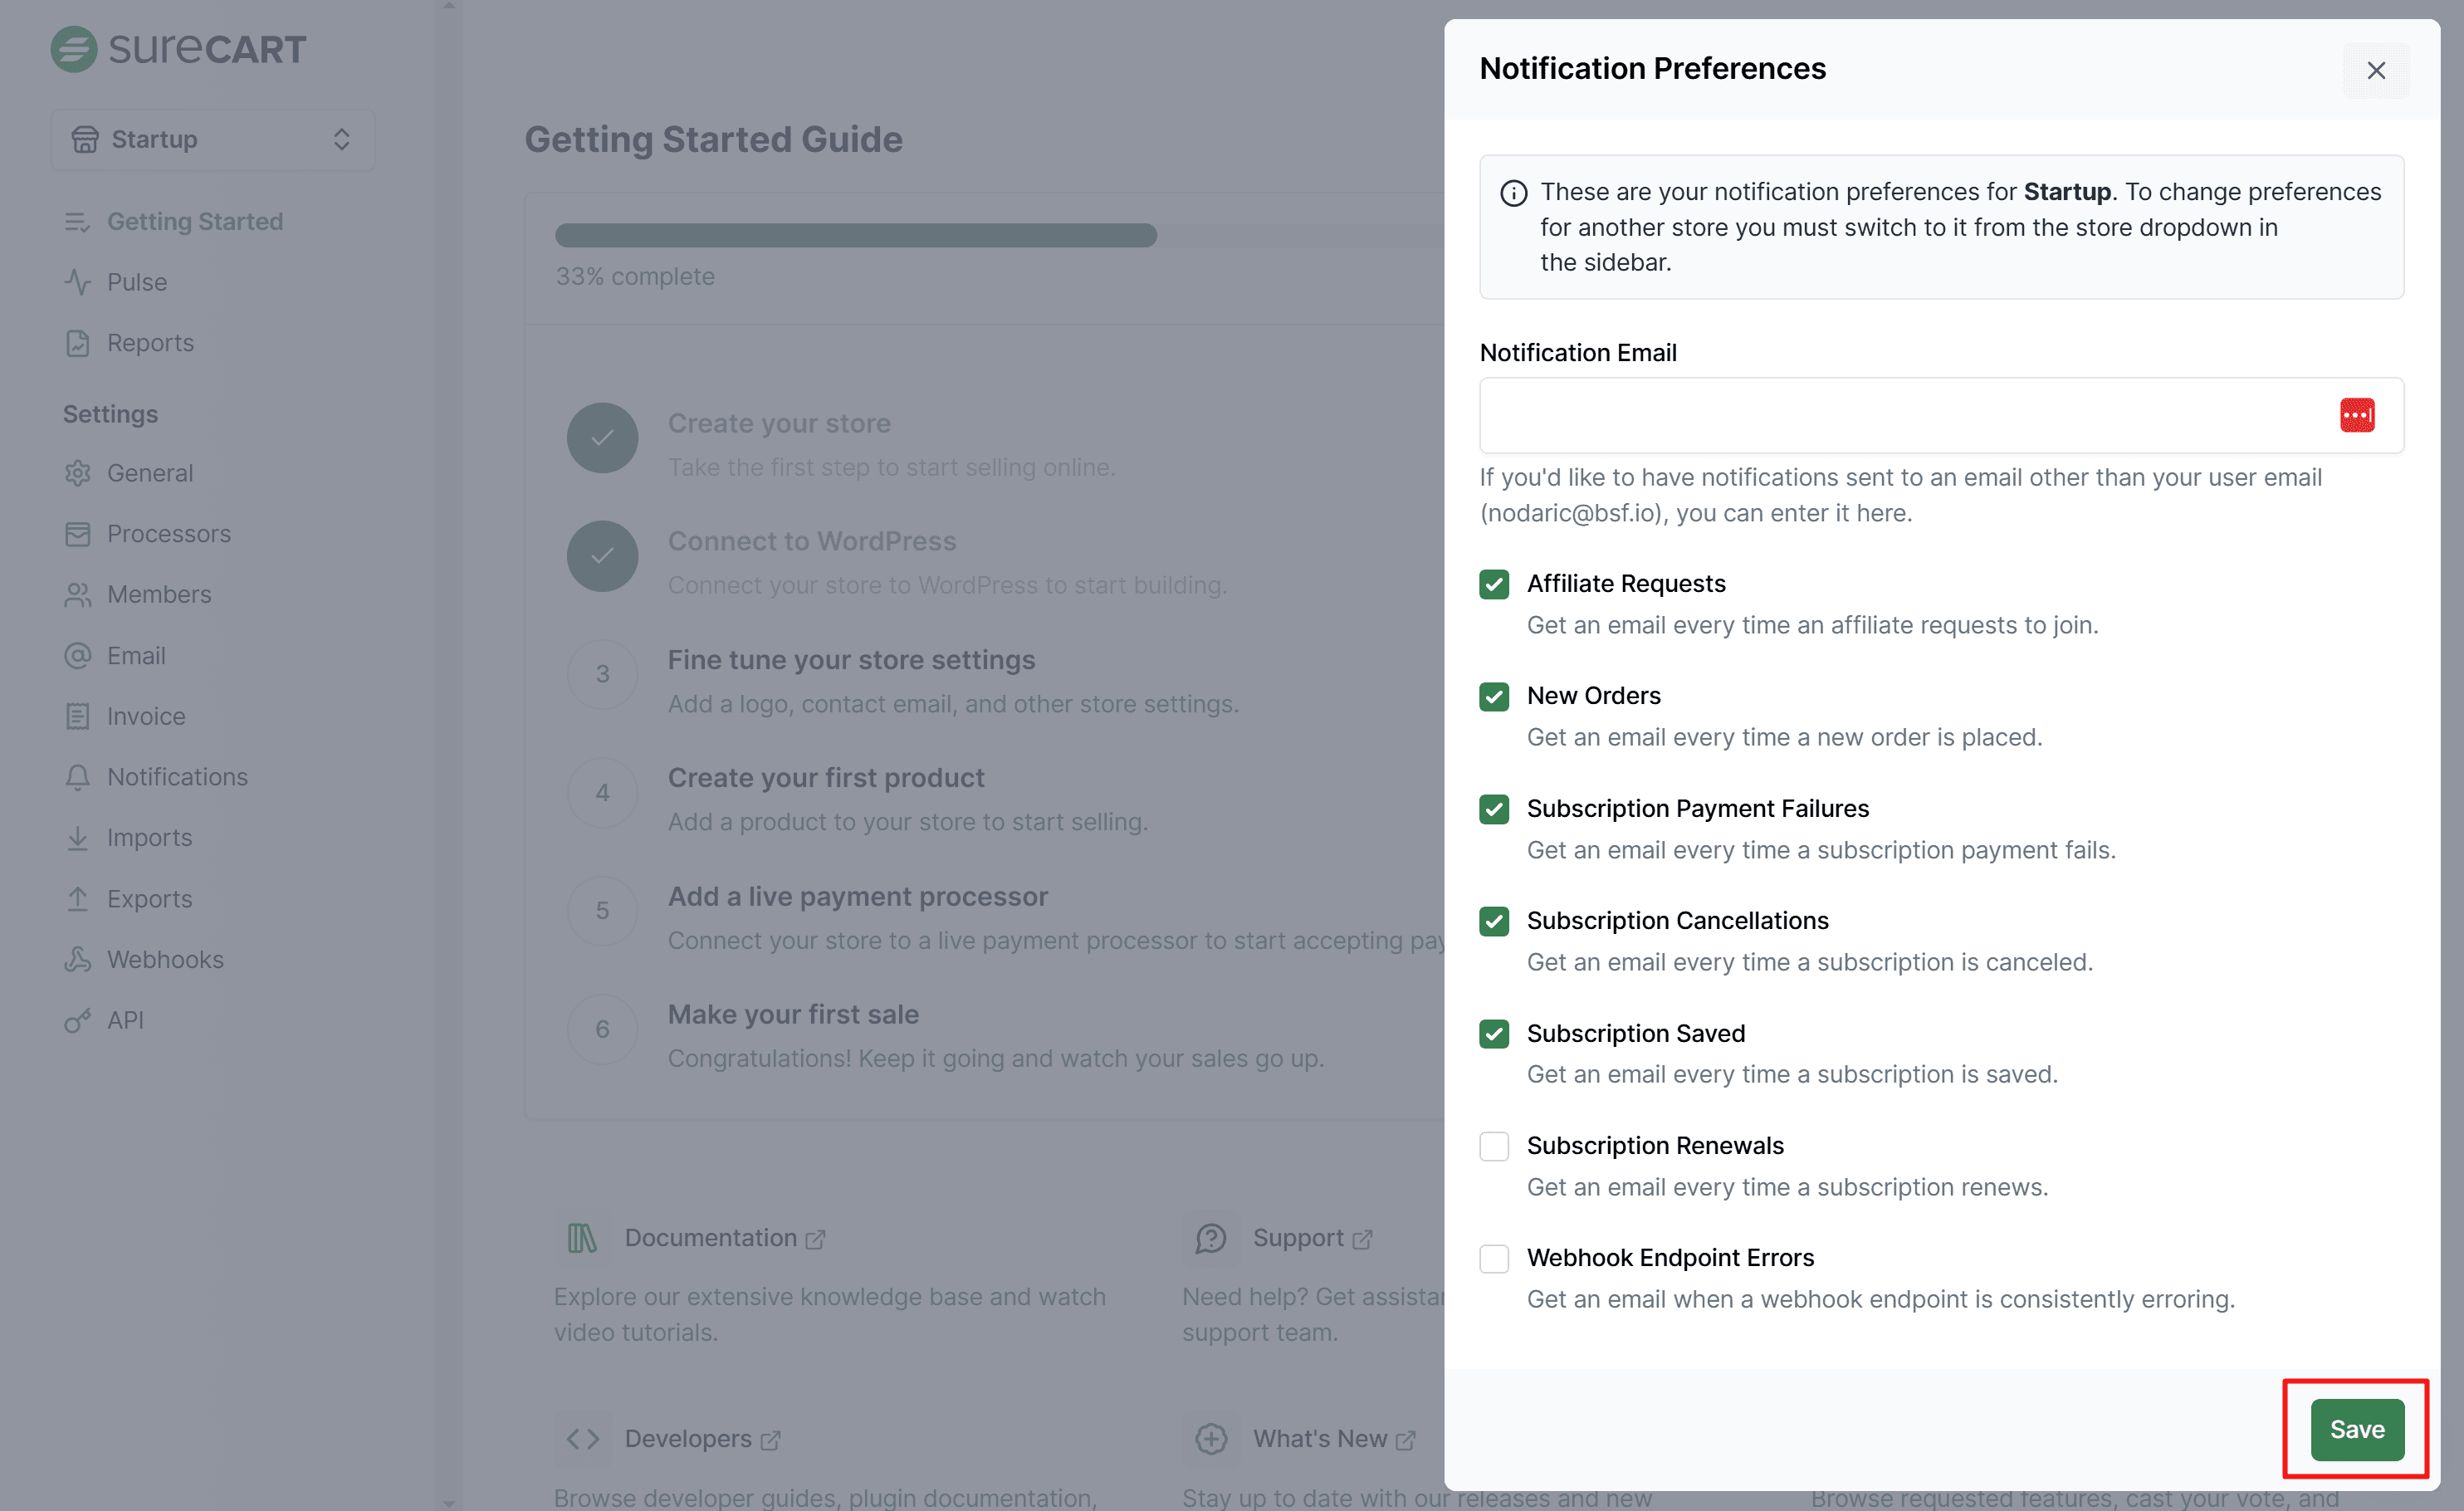Click the setup progress bar
Screen dimensions: 2464x1511
pos(855,236)
